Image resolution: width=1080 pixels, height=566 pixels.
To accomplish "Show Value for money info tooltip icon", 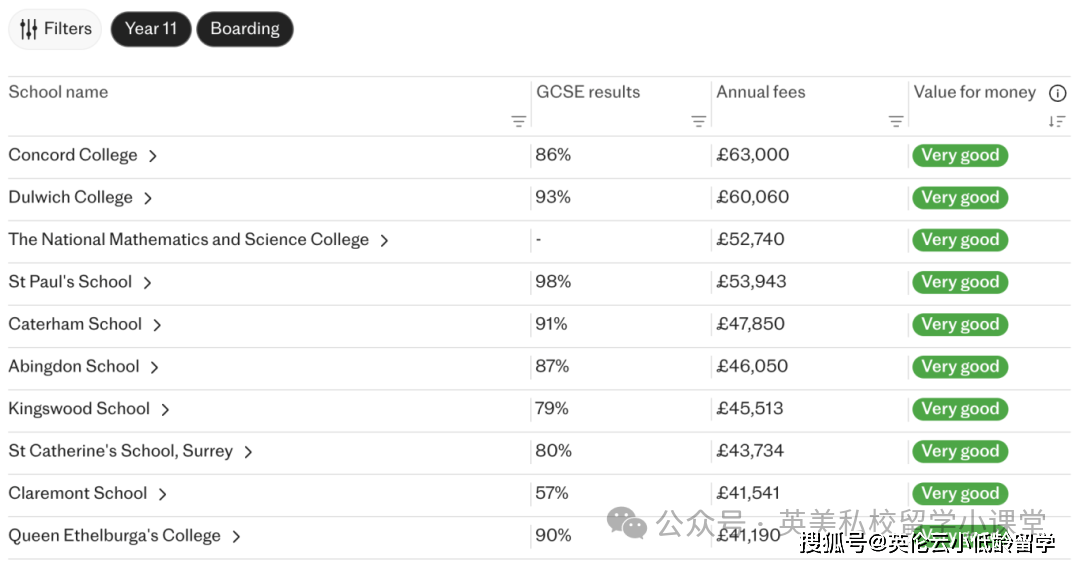I will [x=1057, y=93].
